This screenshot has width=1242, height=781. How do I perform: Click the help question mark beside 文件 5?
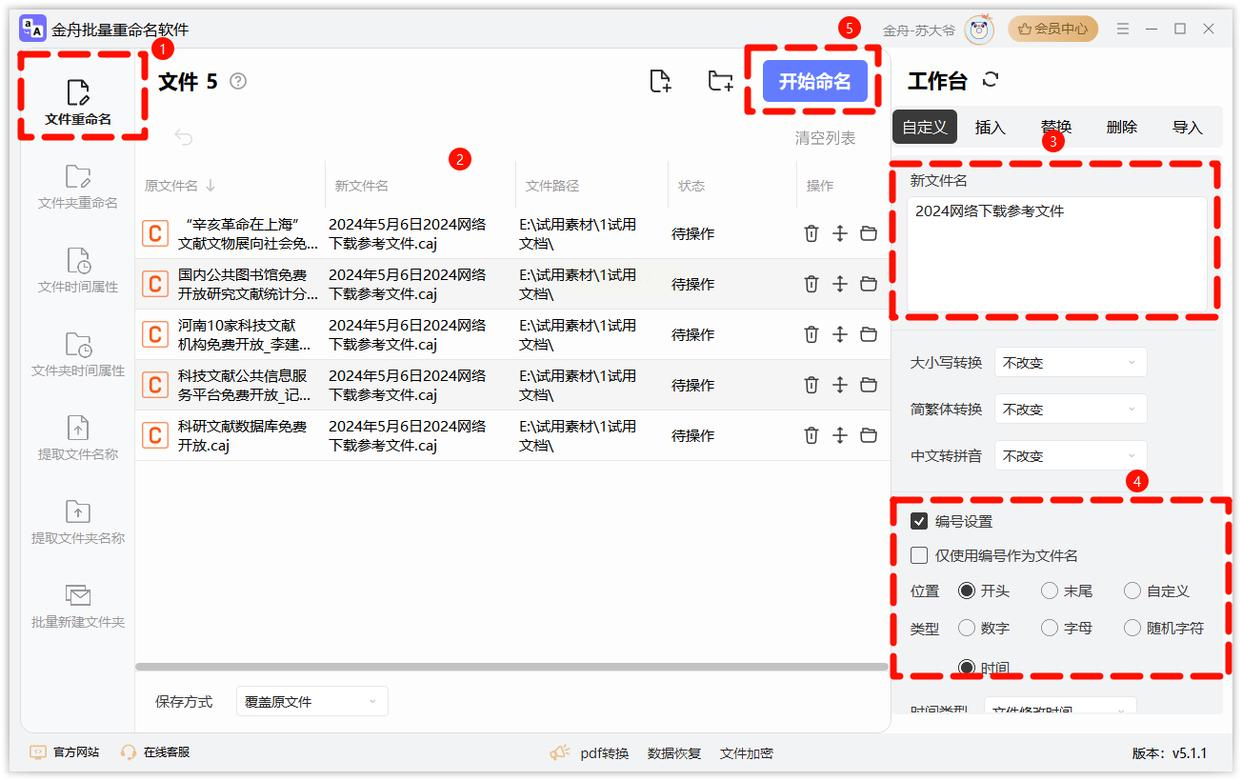(x=238, y=81)
